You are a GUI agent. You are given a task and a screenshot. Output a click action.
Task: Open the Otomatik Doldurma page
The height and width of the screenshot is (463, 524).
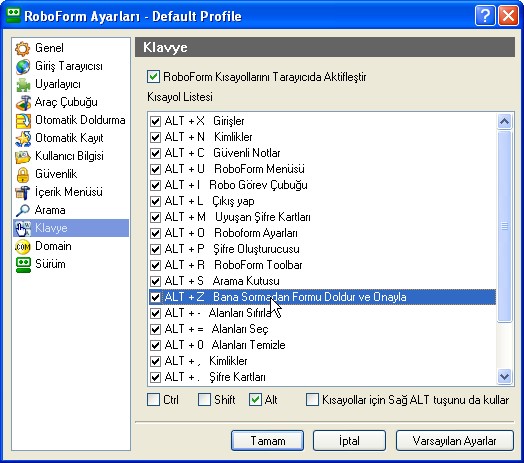(71, 120)
